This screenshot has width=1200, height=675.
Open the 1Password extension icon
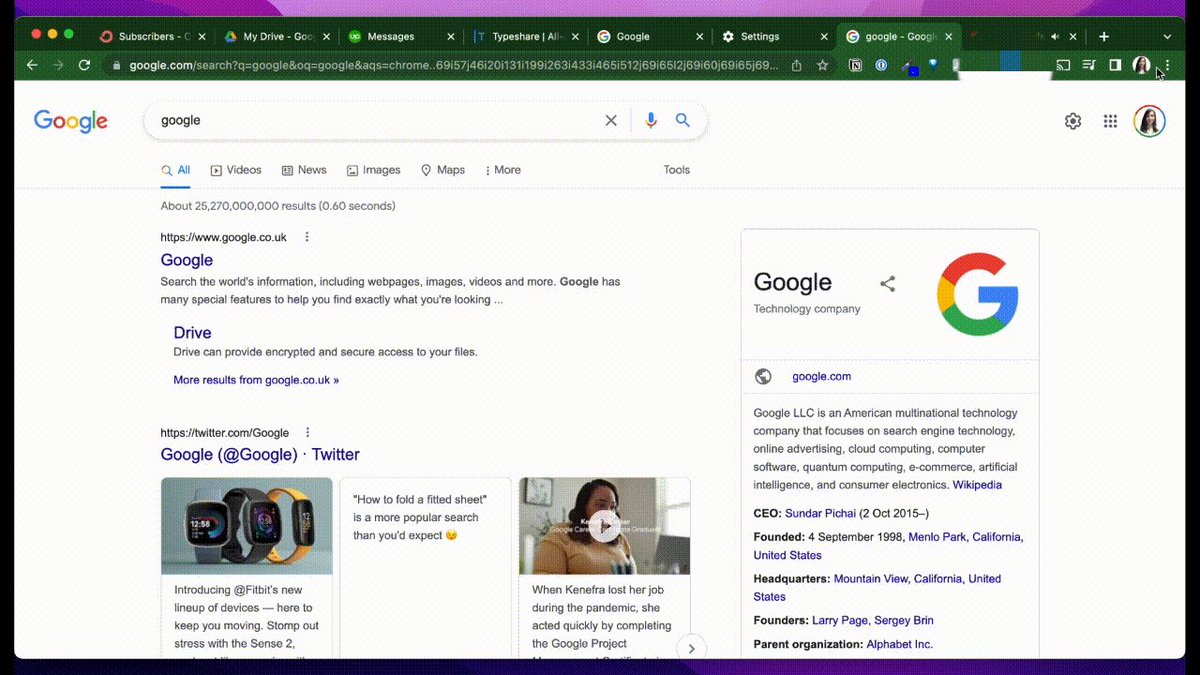click(x=881, y=65)
